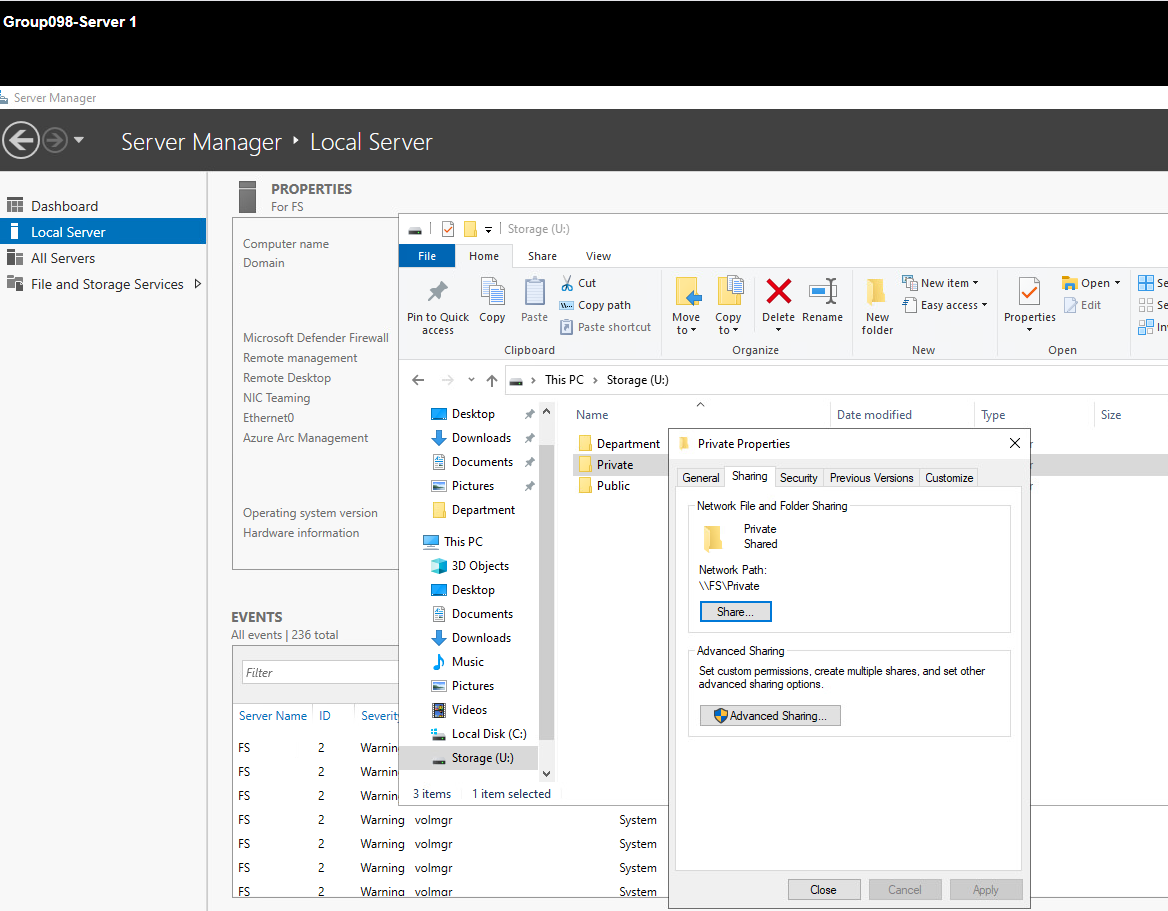This screenshot has width=1168, height=911.
Task: Click the Share... button
Action: click(x=735, y=612)
